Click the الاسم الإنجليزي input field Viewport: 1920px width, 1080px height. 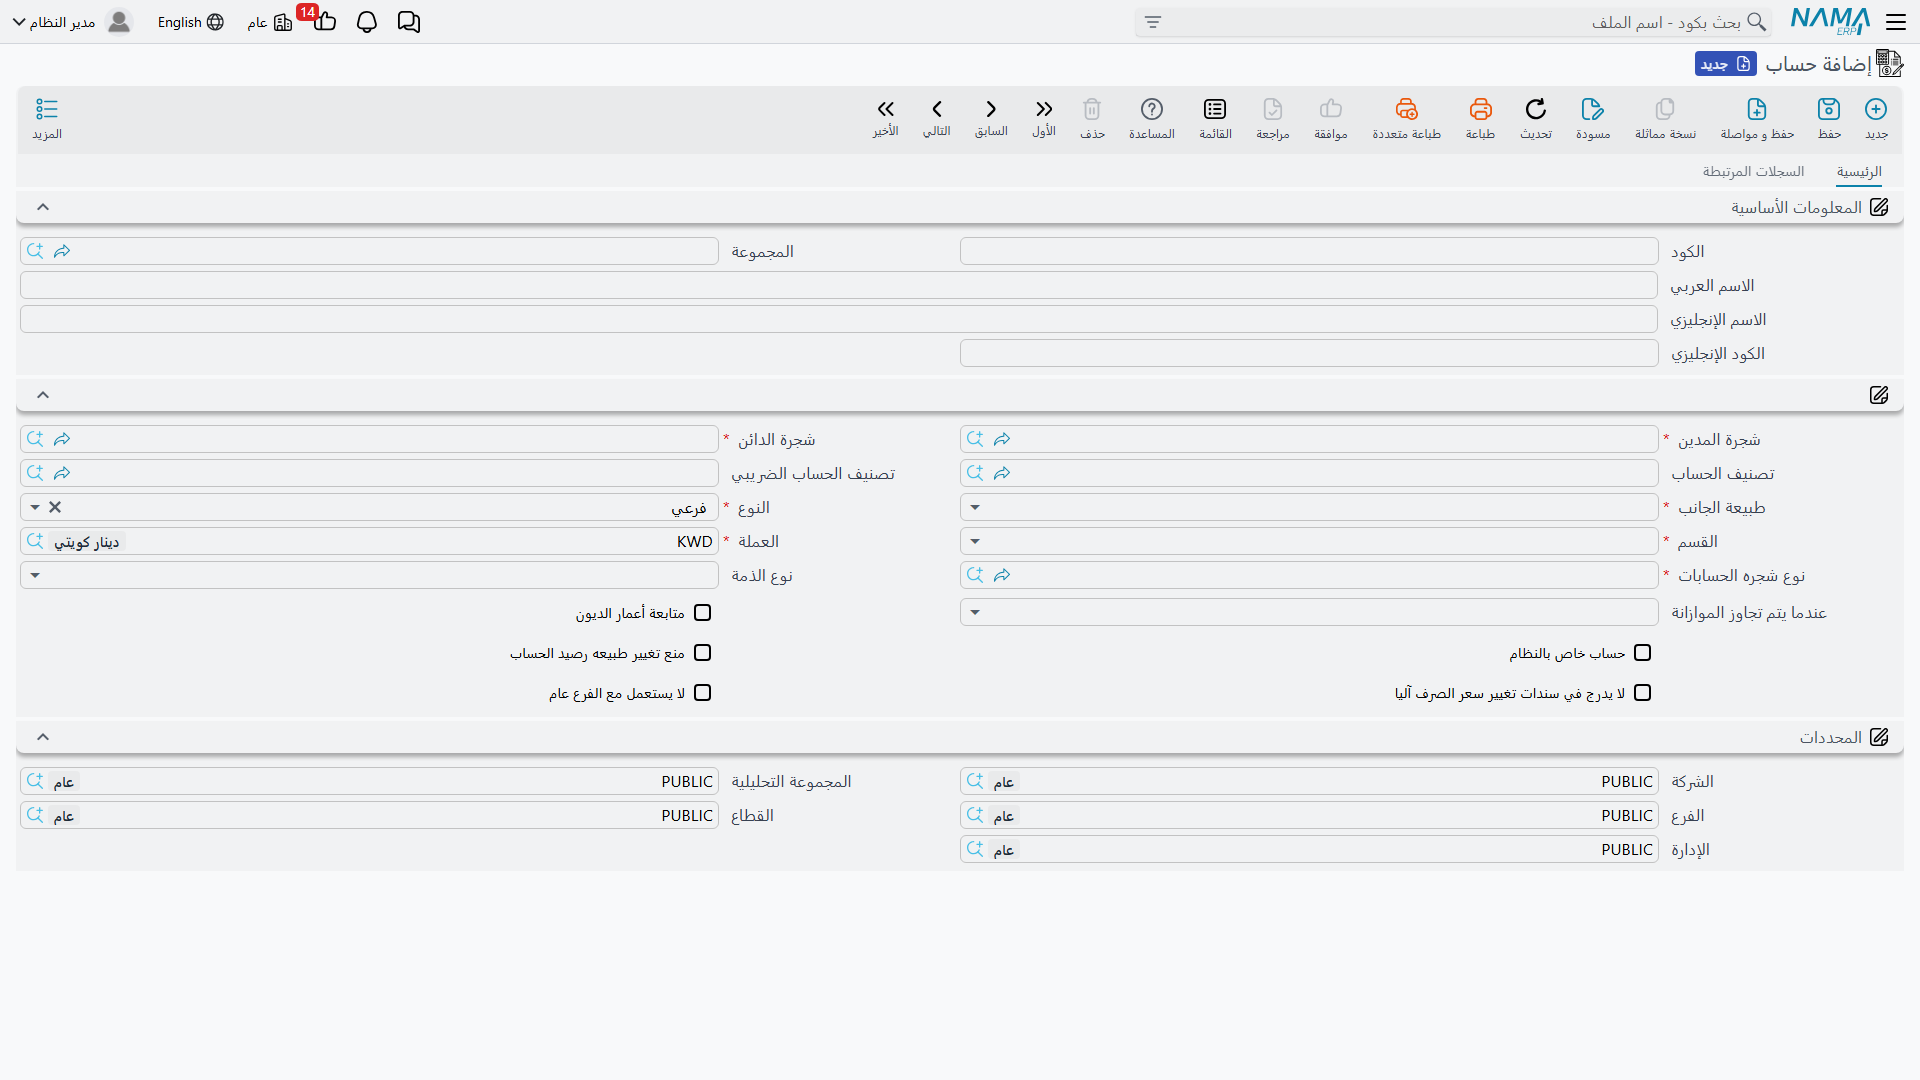tap(839, 319)
